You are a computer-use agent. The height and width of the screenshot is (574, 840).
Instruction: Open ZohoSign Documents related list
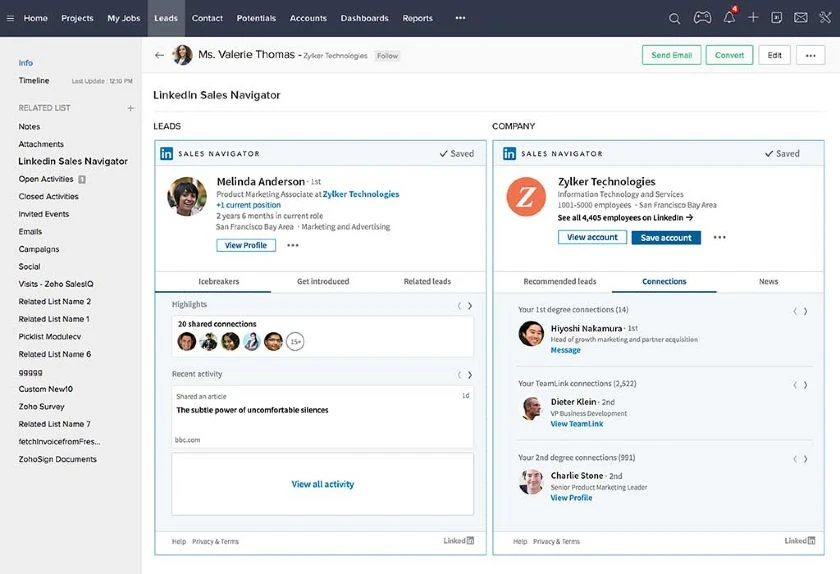57,459
